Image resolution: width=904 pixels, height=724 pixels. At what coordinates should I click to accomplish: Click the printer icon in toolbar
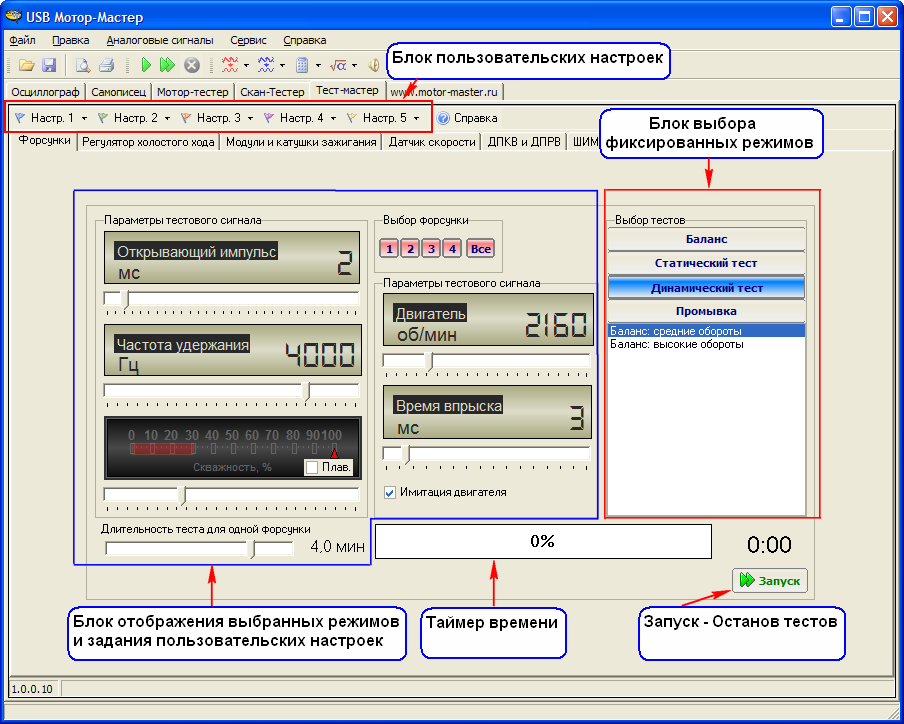(x=106, y=65)
